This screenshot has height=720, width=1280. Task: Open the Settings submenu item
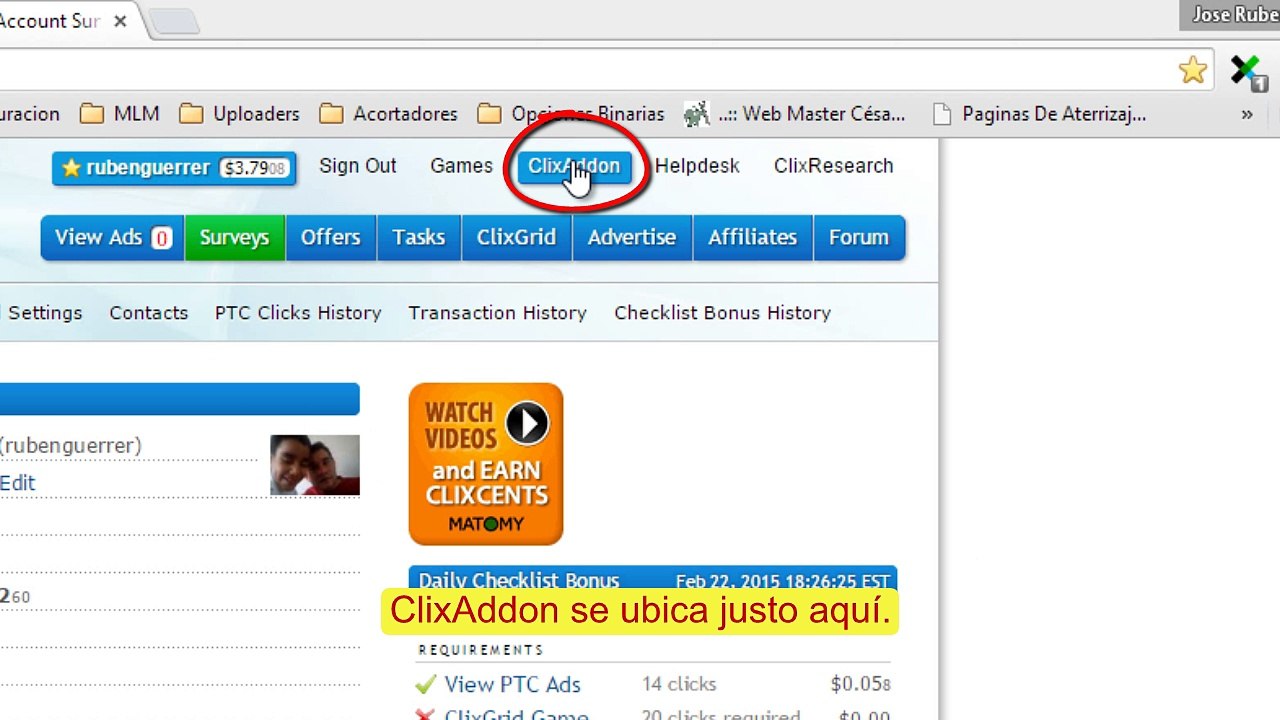pos(45,313)
